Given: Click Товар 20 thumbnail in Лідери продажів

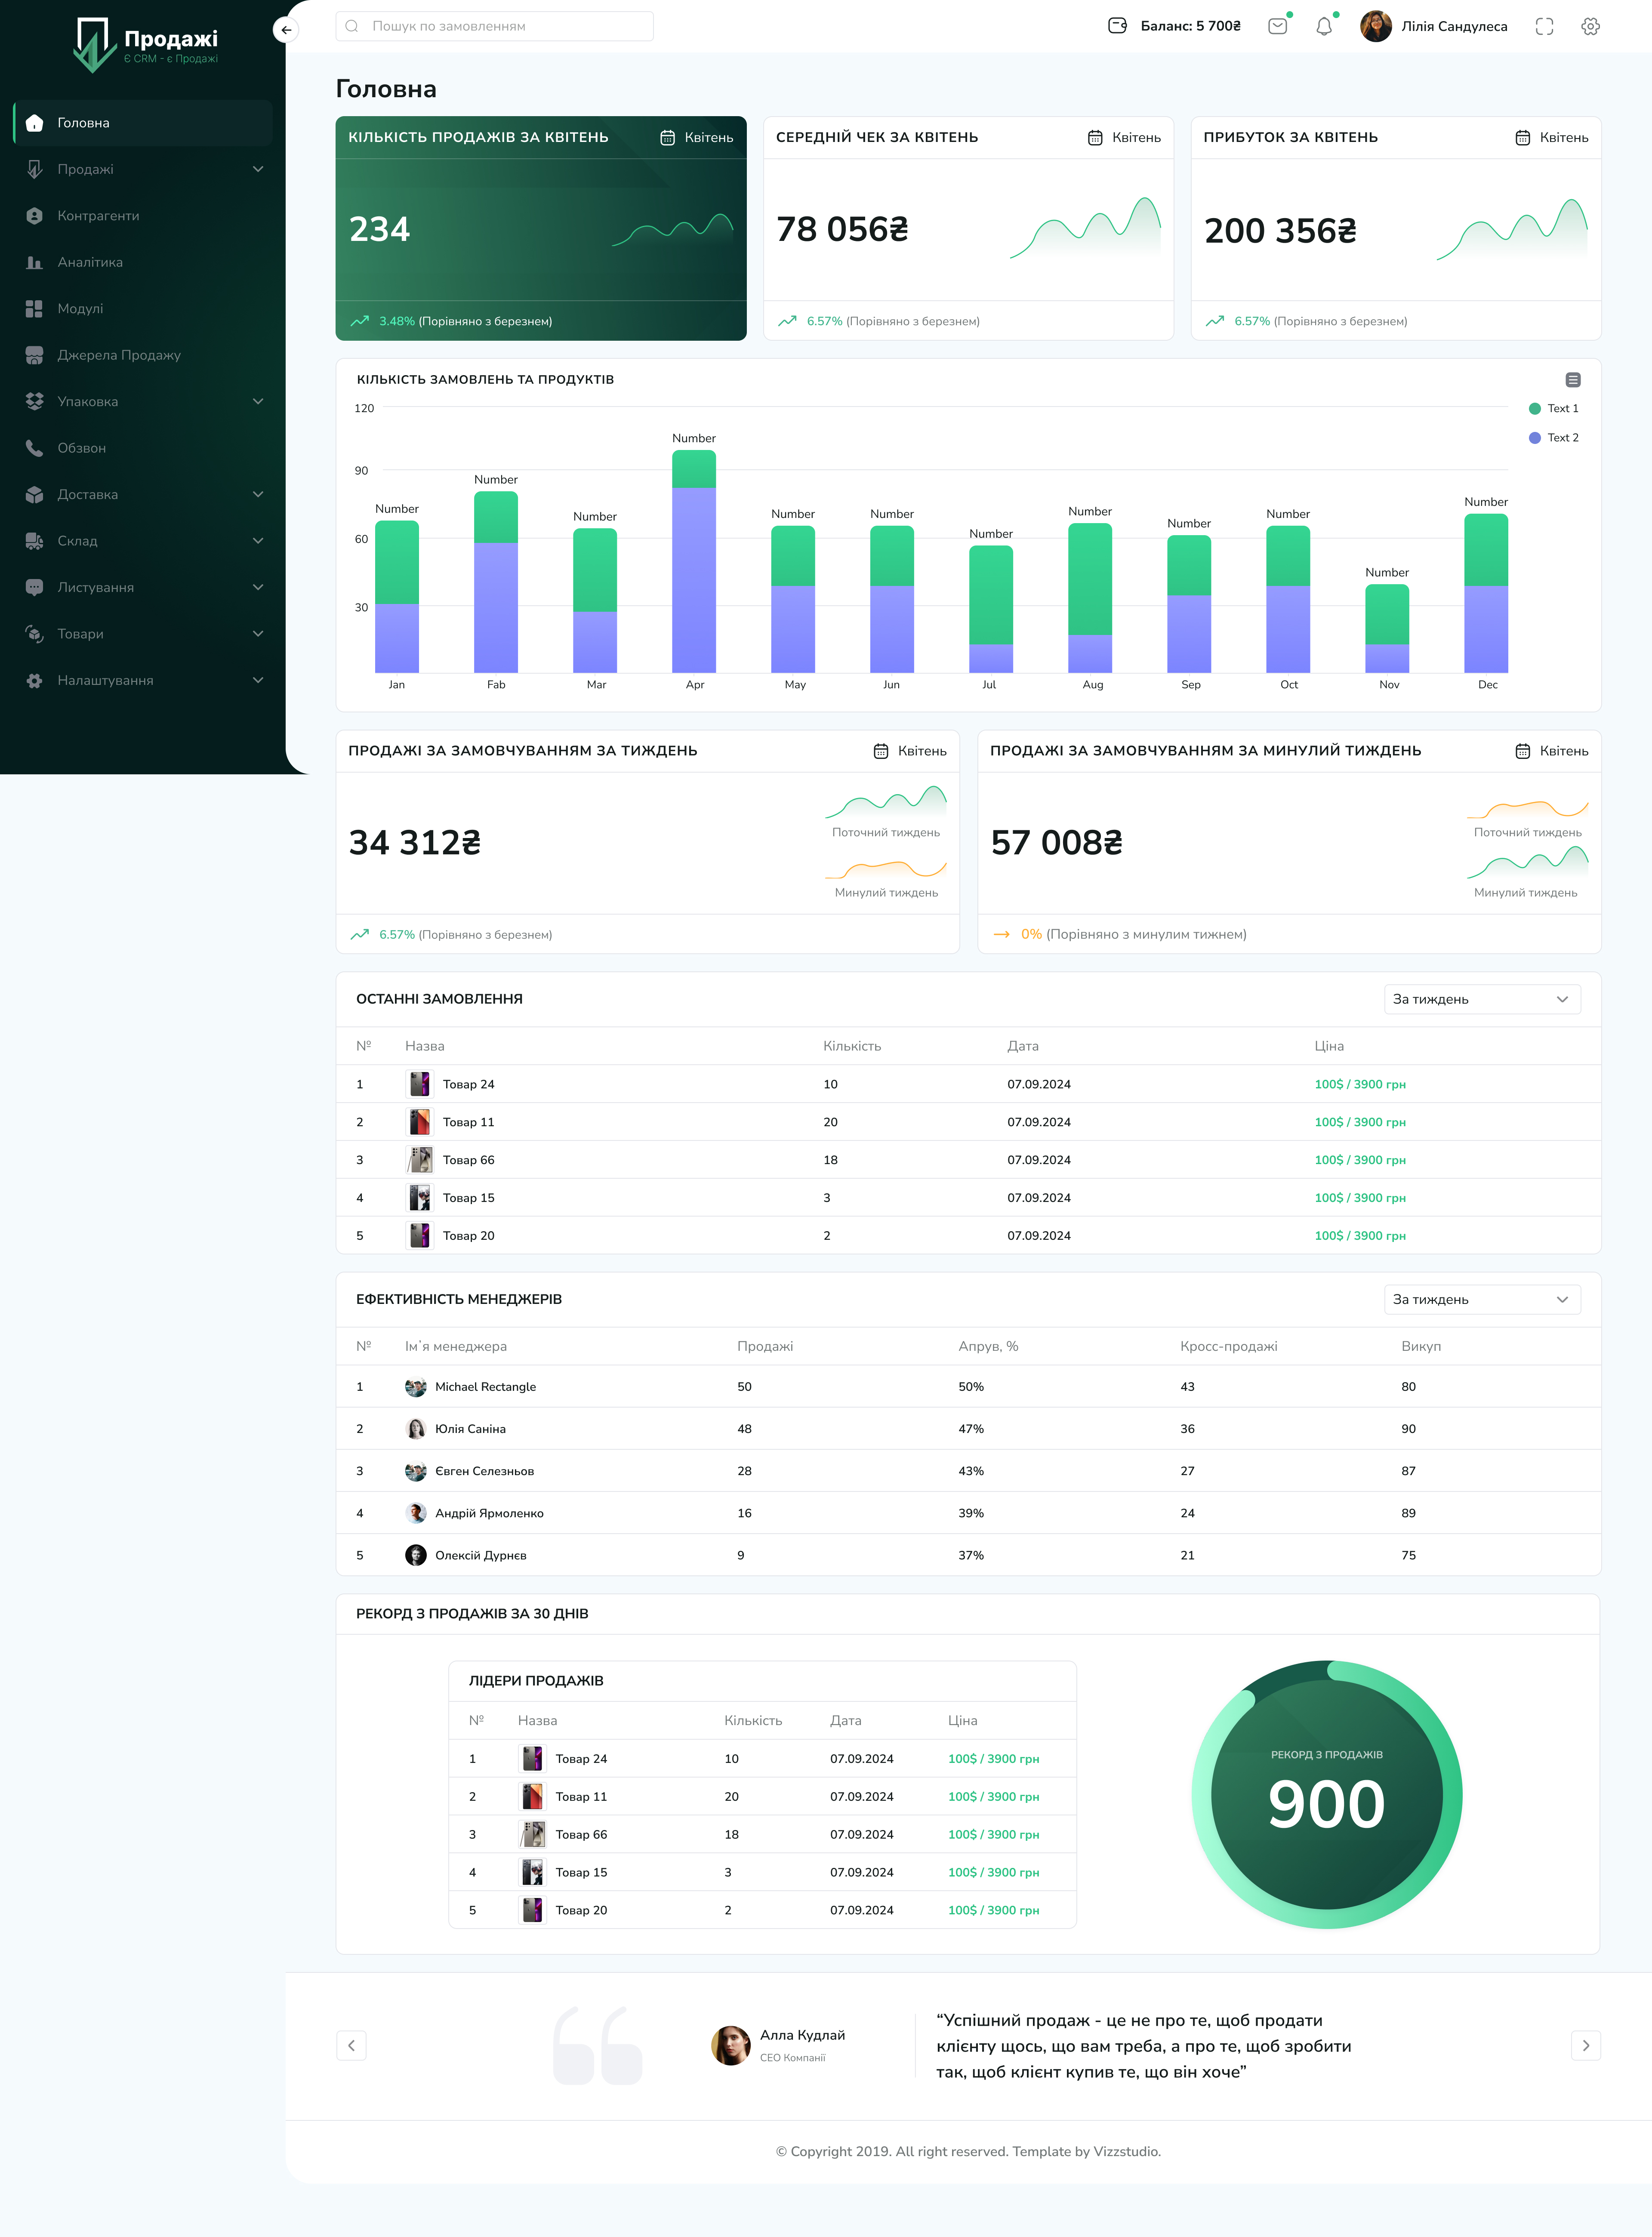Looking at the screenshot, I should coord(533,1911).
